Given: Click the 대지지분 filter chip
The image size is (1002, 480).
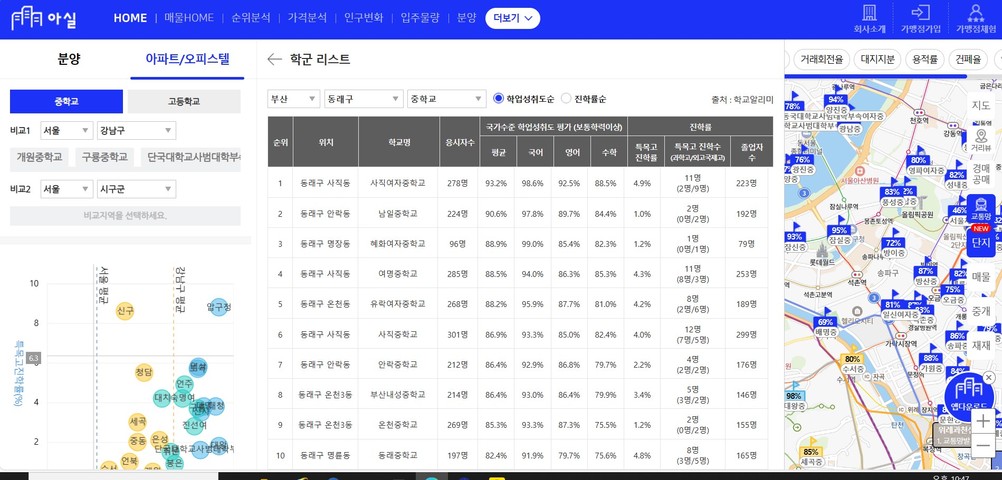Looking at the screenshot, I should [x=878, y=60].
